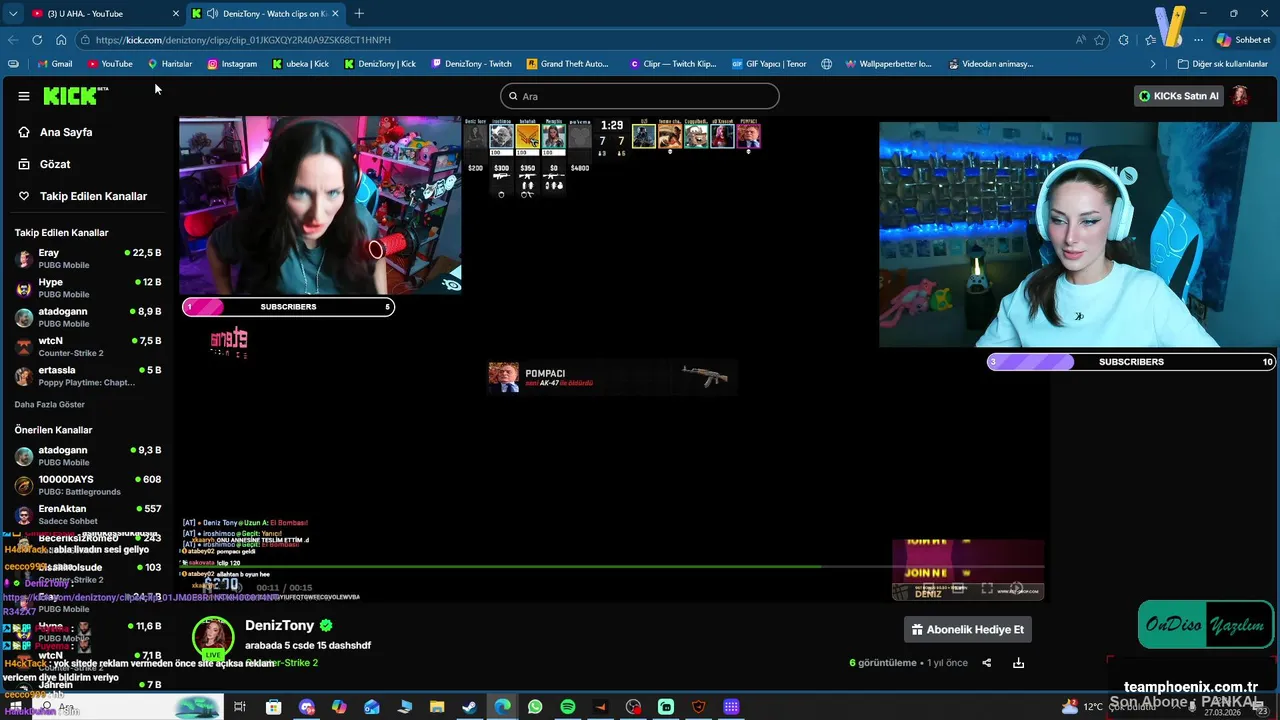Expand the bookmarks bar overflow chevron

coord(1153,64)
